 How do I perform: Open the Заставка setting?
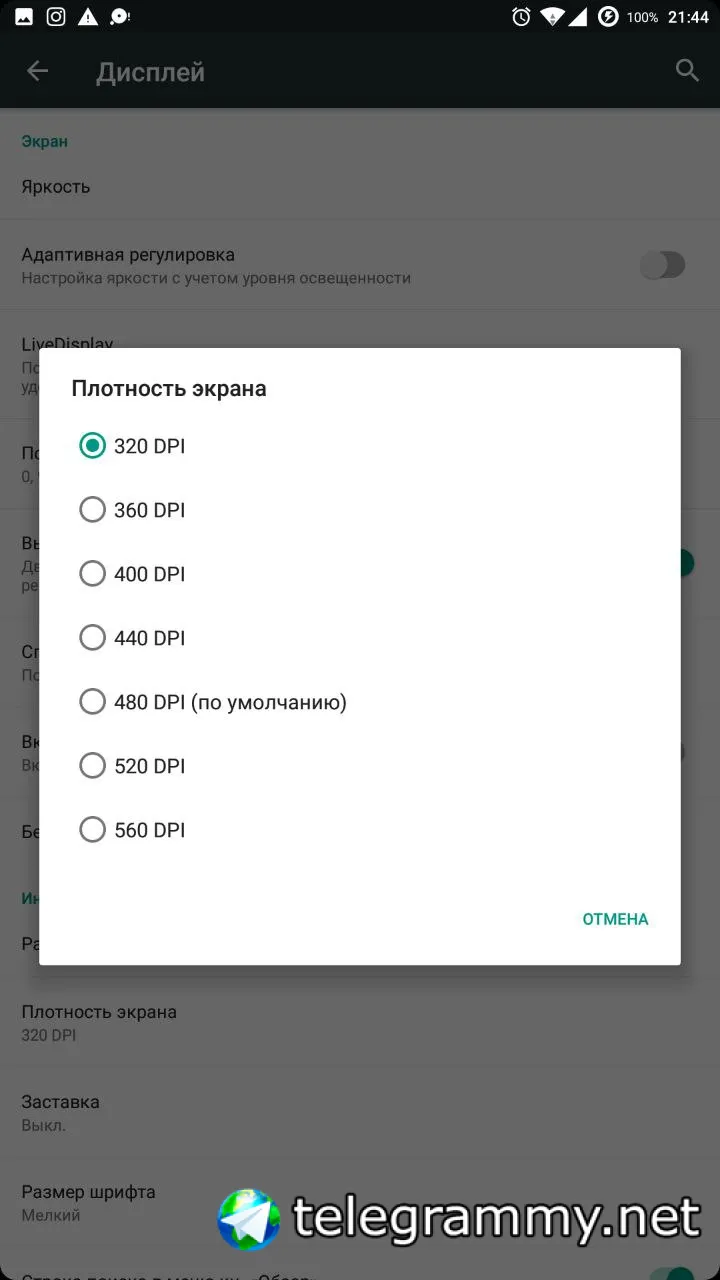[x=60, y=1112]
